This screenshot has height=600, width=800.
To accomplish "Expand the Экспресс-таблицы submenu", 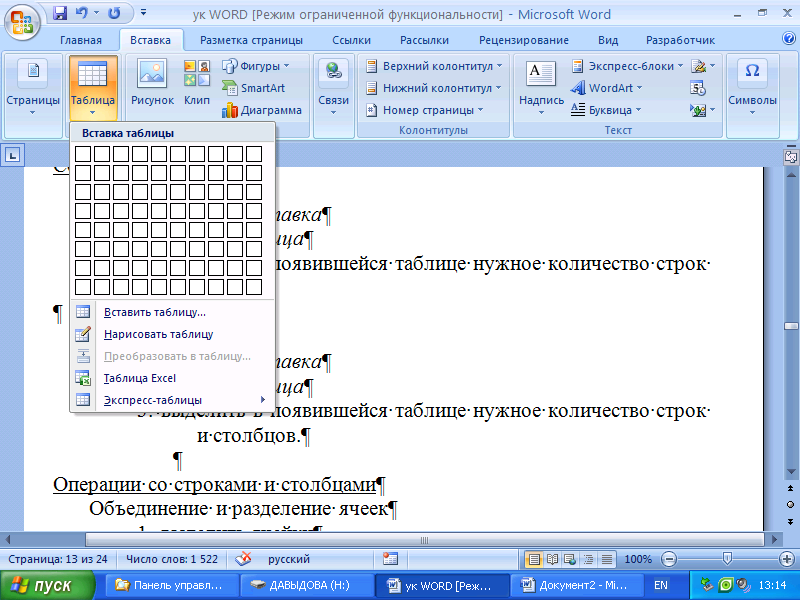I will [x=172, y=400].
